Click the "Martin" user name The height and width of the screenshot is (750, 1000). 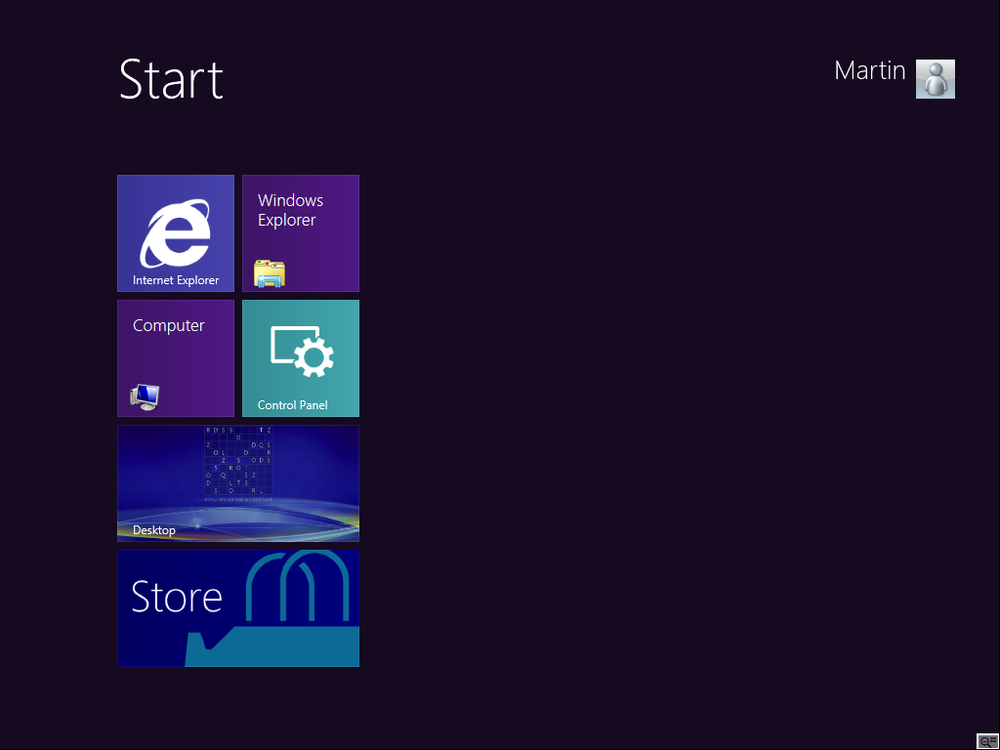point(869,70)
